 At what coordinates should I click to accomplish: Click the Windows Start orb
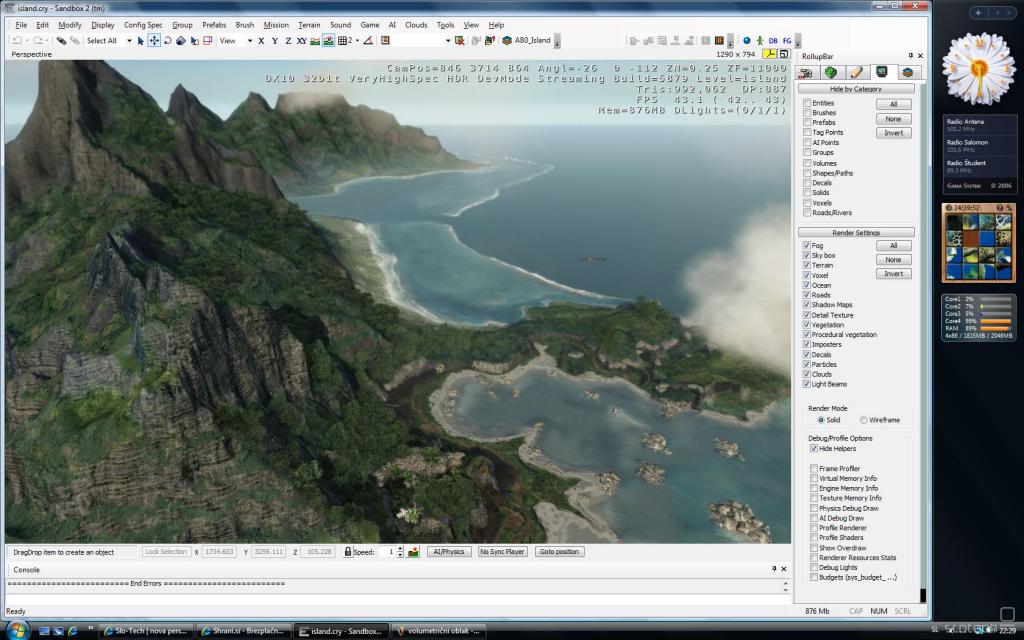tap(17, 630)
